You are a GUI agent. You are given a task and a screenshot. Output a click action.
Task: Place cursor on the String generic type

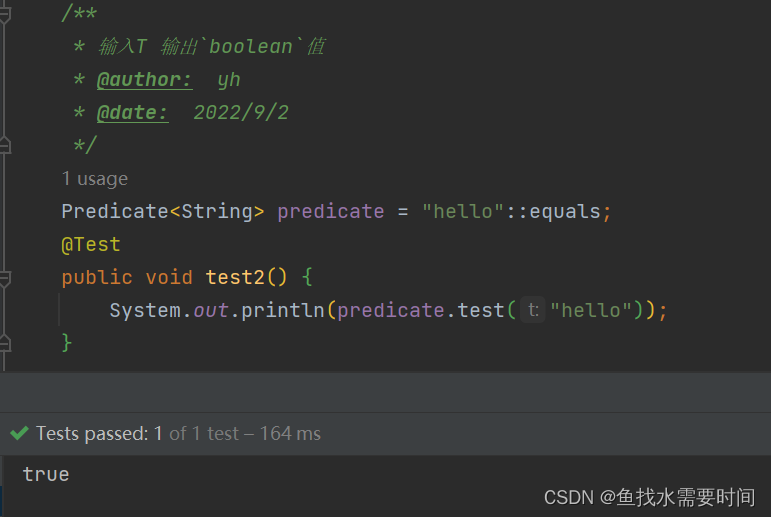click(216, 211)
